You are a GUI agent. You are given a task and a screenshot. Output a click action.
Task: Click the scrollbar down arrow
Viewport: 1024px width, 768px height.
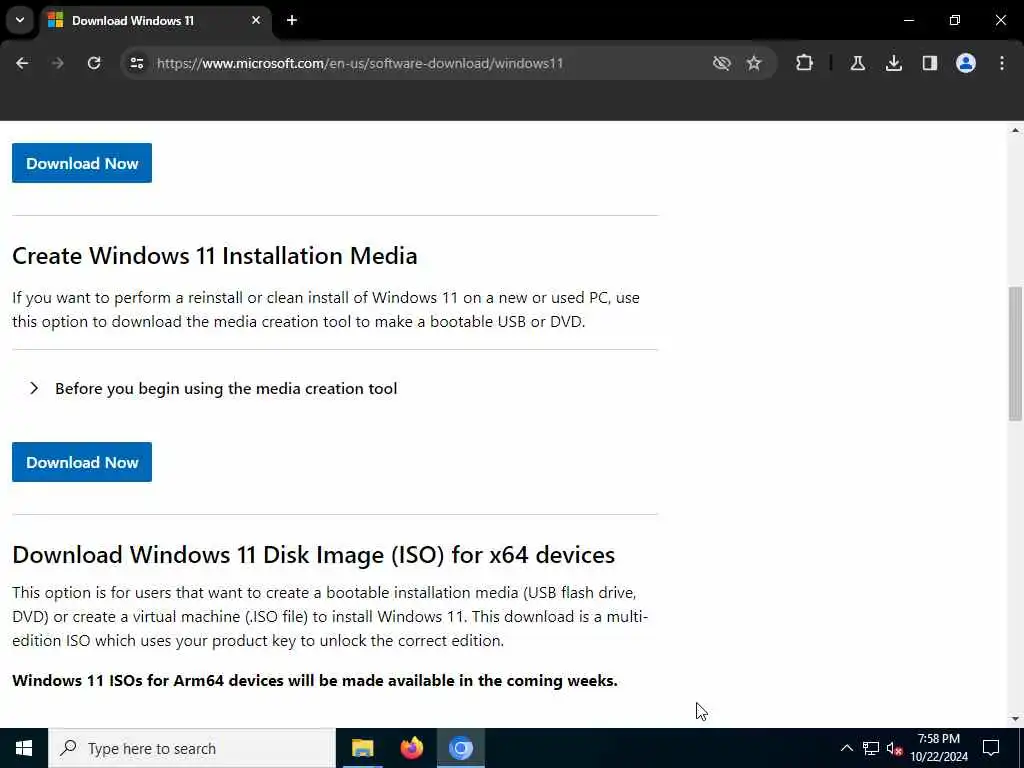coord(1015,719)
